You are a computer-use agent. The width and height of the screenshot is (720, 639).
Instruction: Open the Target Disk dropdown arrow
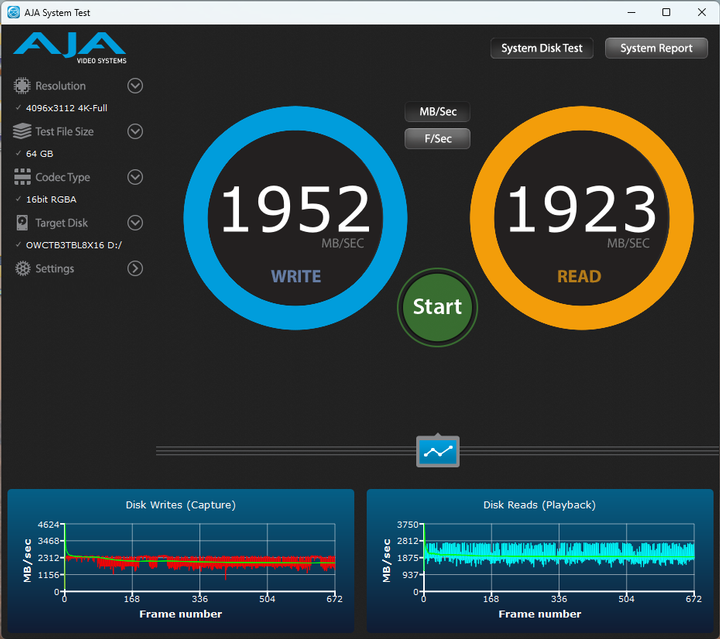coord(135,223)
